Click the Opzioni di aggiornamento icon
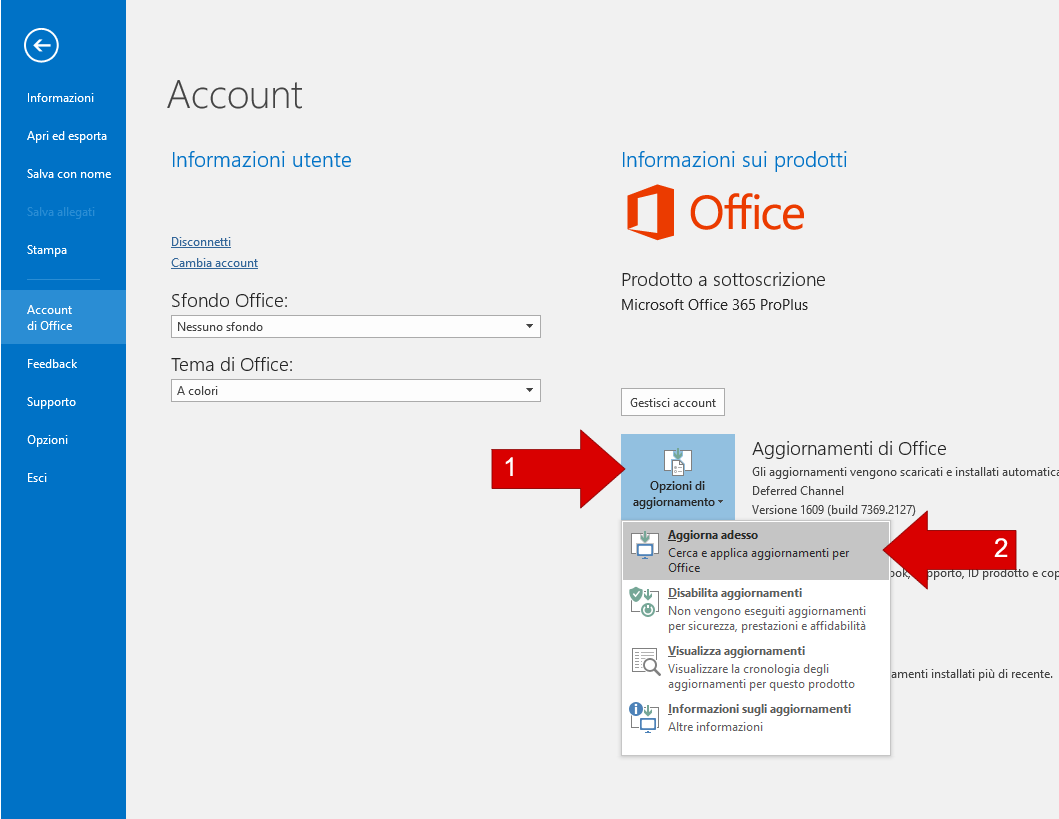Screen dimensions: 1059x819 coord(677,462)
